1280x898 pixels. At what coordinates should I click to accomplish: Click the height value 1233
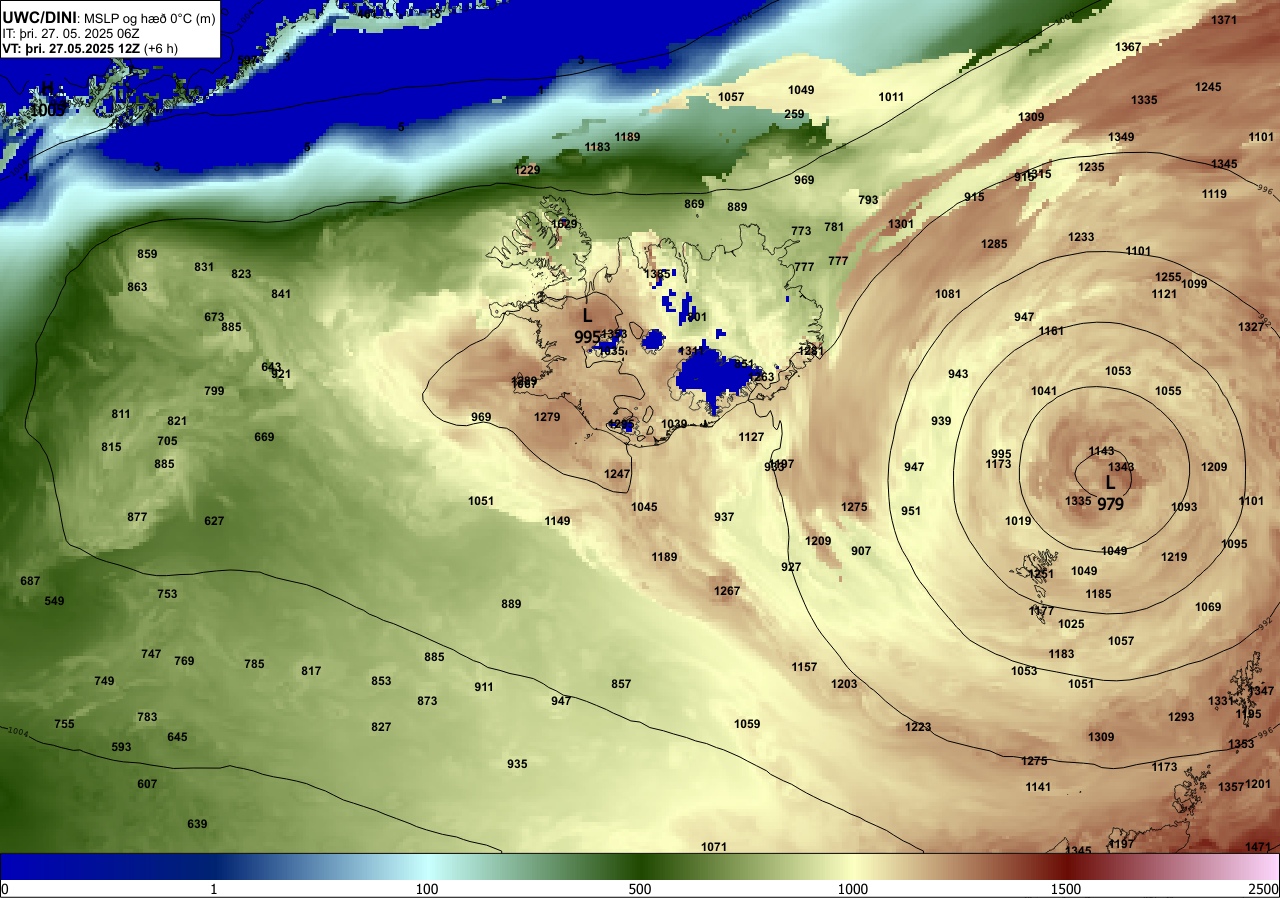[1081, 237]
